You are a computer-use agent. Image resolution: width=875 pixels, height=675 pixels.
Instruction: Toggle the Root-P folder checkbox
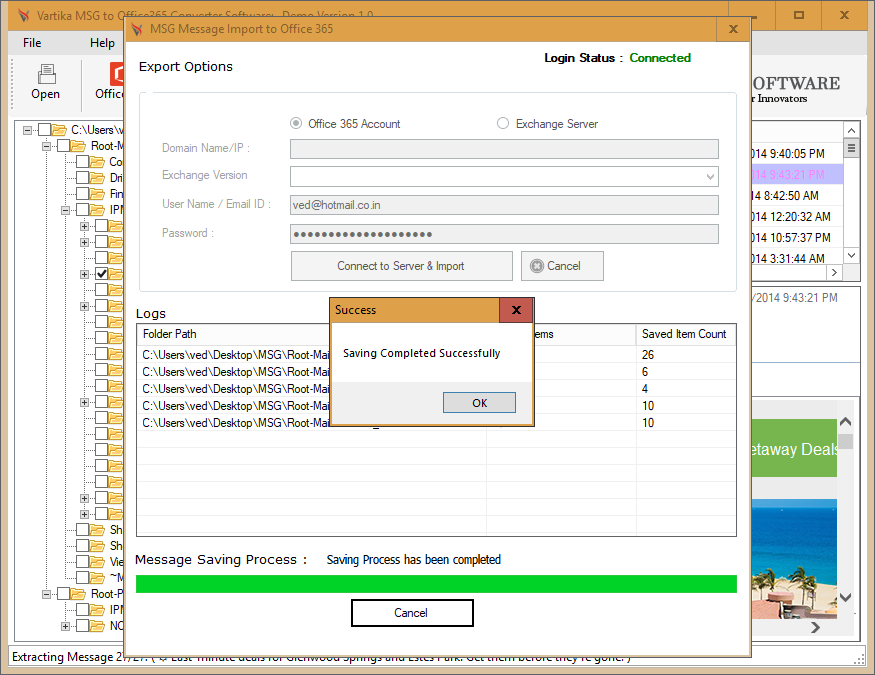[x=64, y=594]
